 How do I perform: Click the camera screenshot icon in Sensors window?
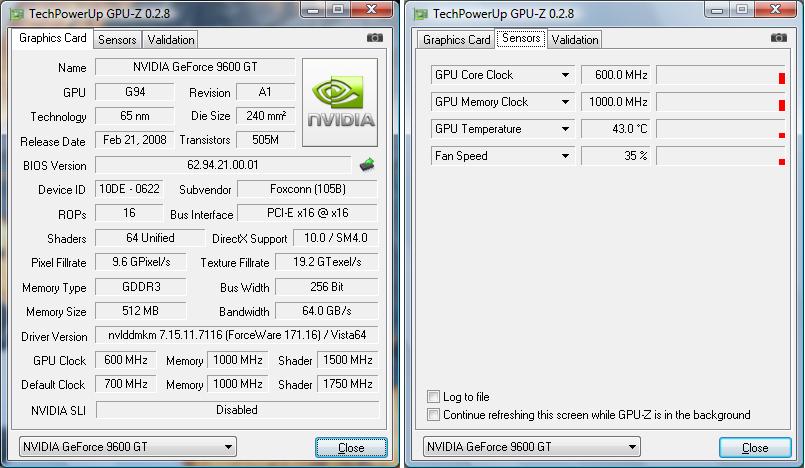click(x=779, y=37)
